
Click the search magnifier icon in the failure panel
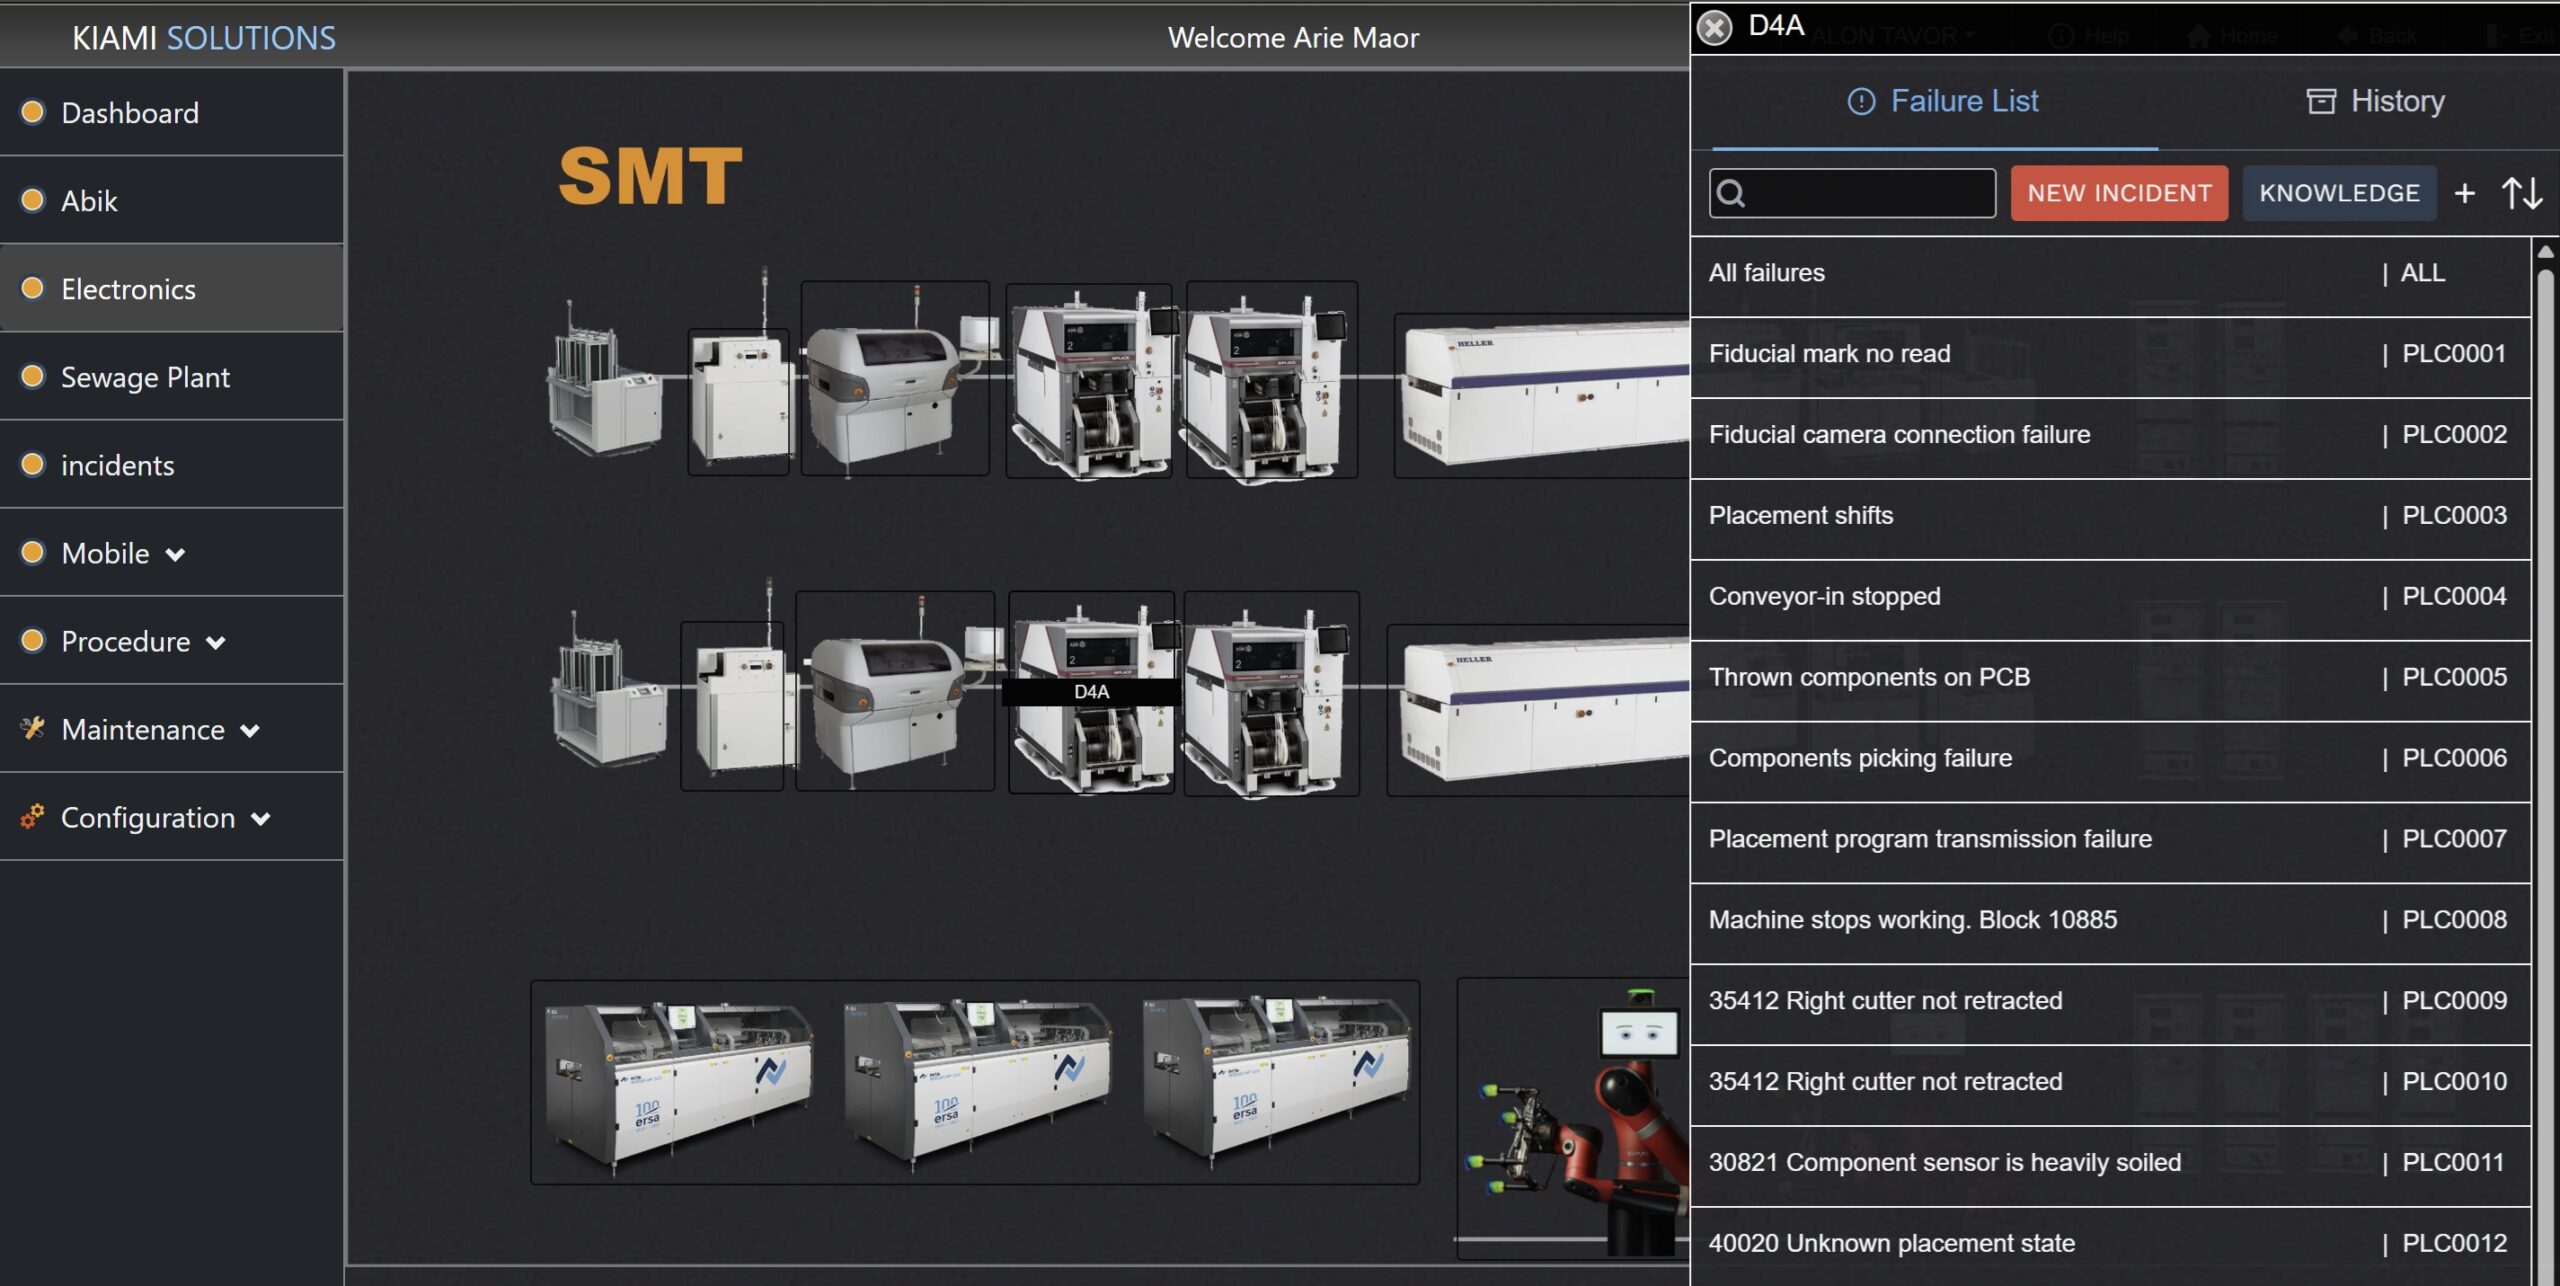[1729, 192]
